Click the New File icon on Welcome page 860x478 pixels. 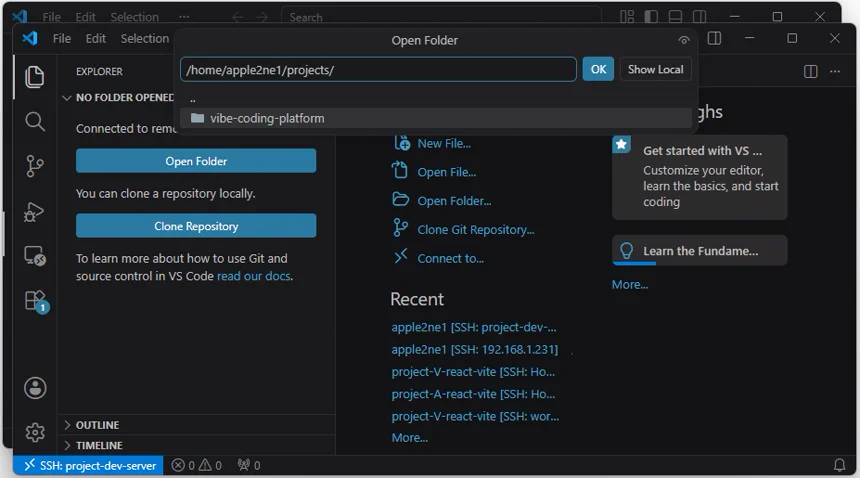(401, 143)
